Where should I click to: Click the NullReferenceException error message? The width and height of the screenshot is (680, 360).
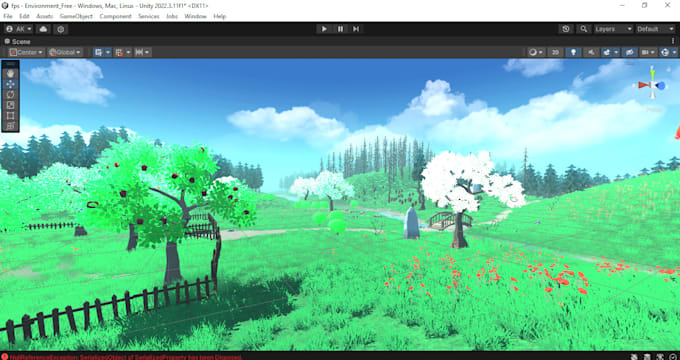point(122,357)
